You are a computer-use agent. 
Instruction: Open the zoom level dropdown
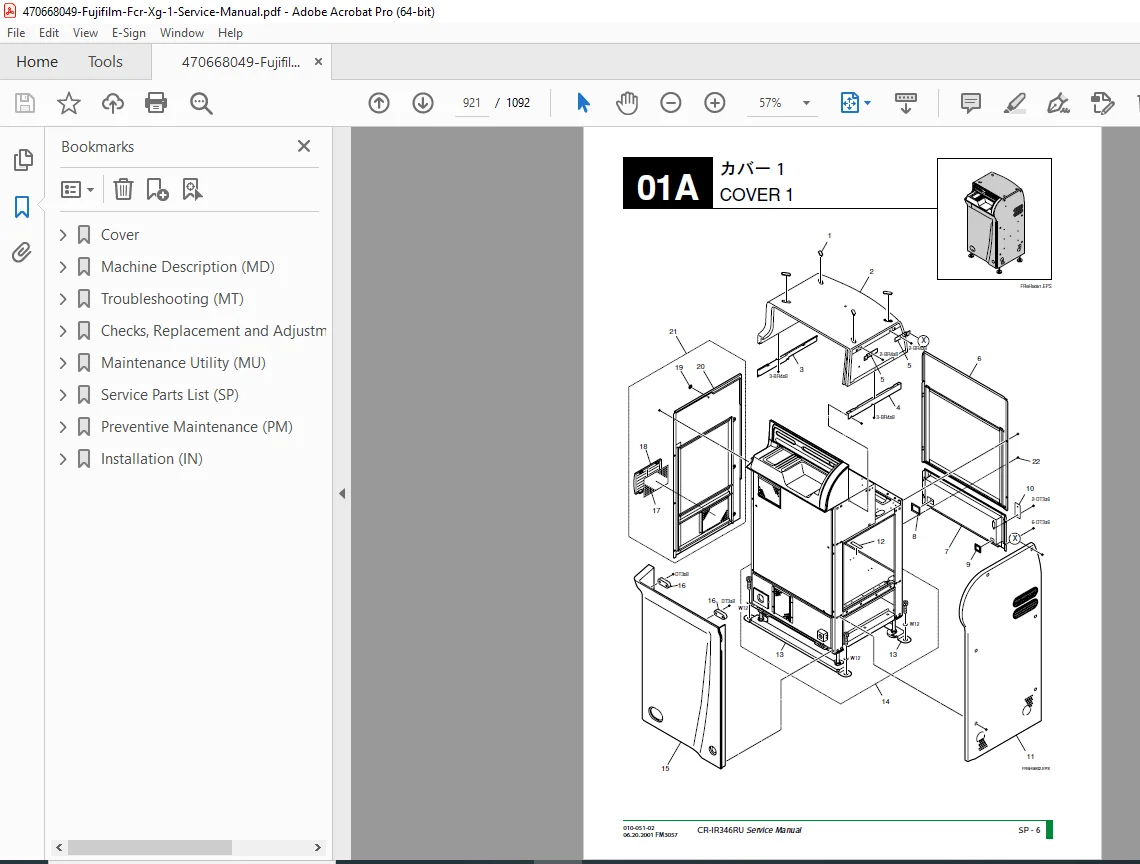pos(806,103)
